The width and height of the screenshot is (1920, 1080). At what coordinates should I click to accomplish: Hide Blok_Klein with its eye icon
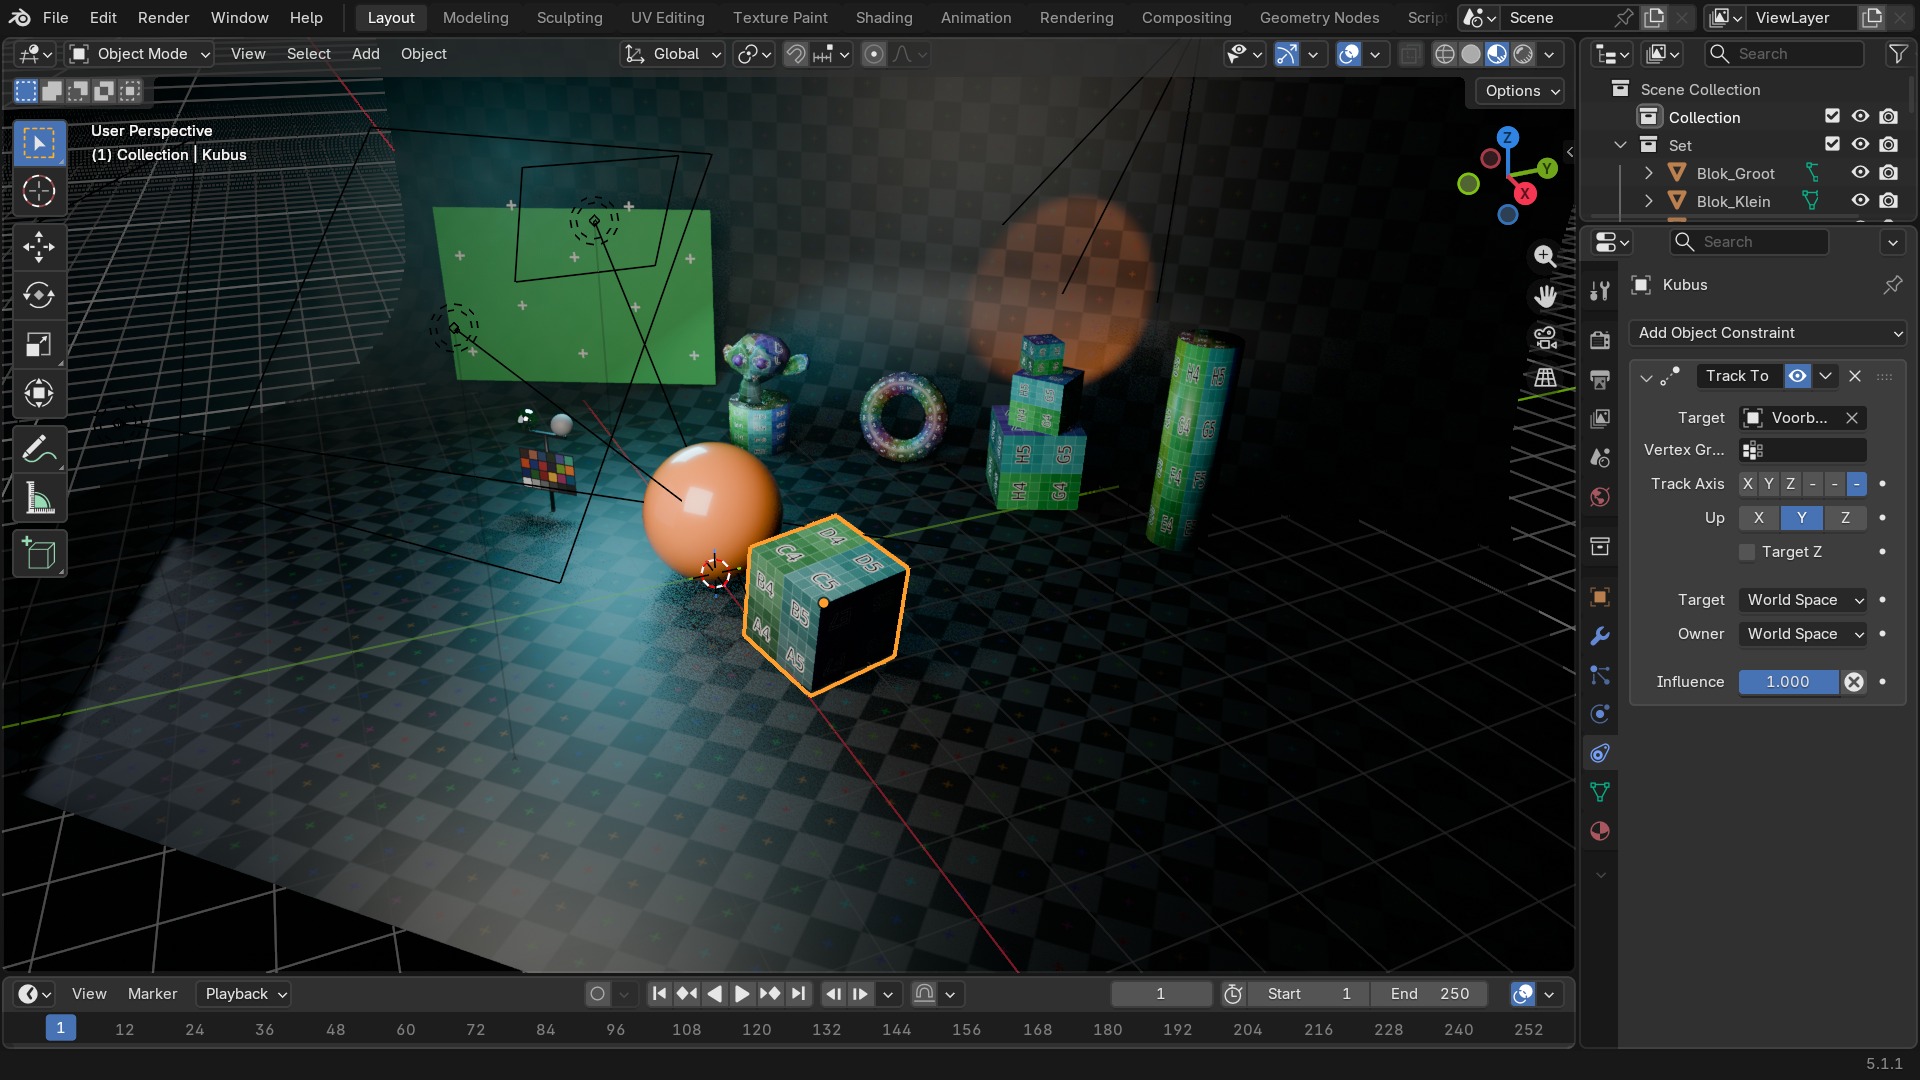coord(1860,201)
